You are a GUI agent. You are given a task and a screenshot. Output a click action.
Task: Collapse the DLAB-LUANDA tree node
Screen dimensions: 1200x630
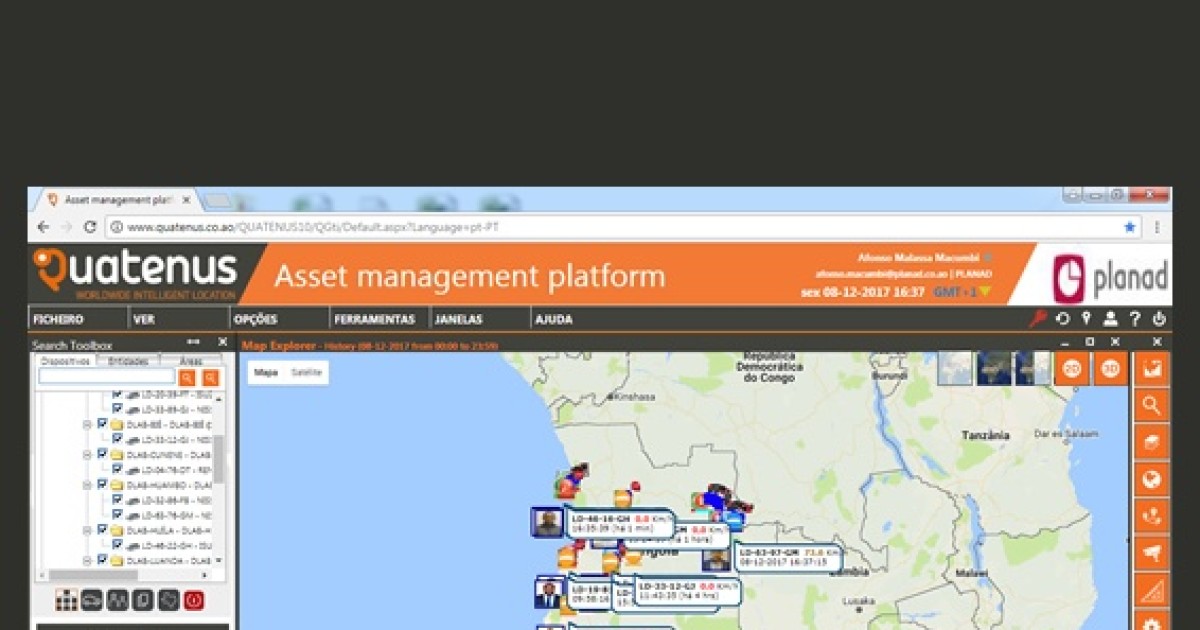[x=87, y=560]
